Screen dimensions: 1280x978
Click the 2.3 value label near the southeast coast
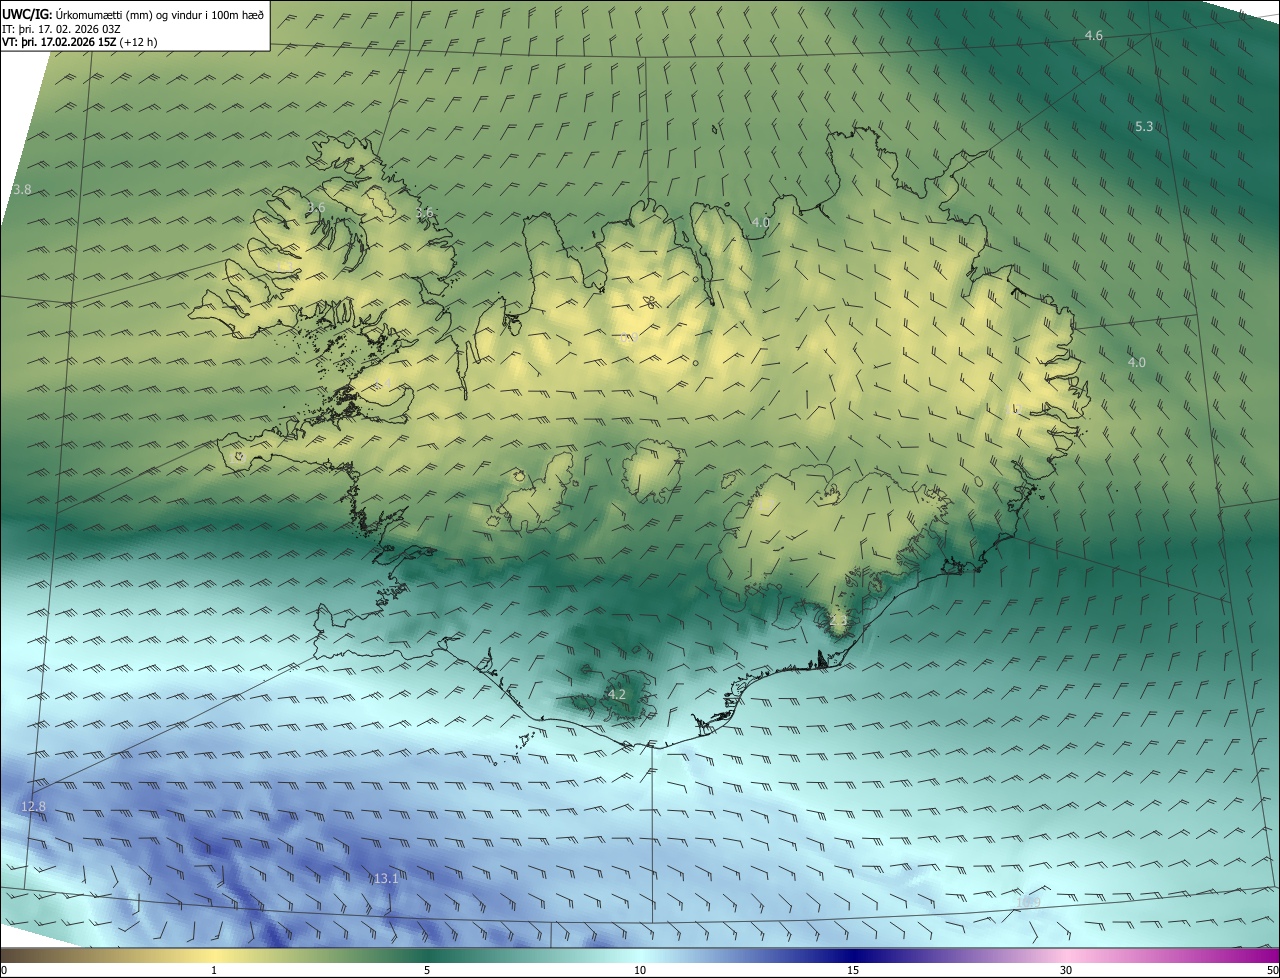[839, 621]
